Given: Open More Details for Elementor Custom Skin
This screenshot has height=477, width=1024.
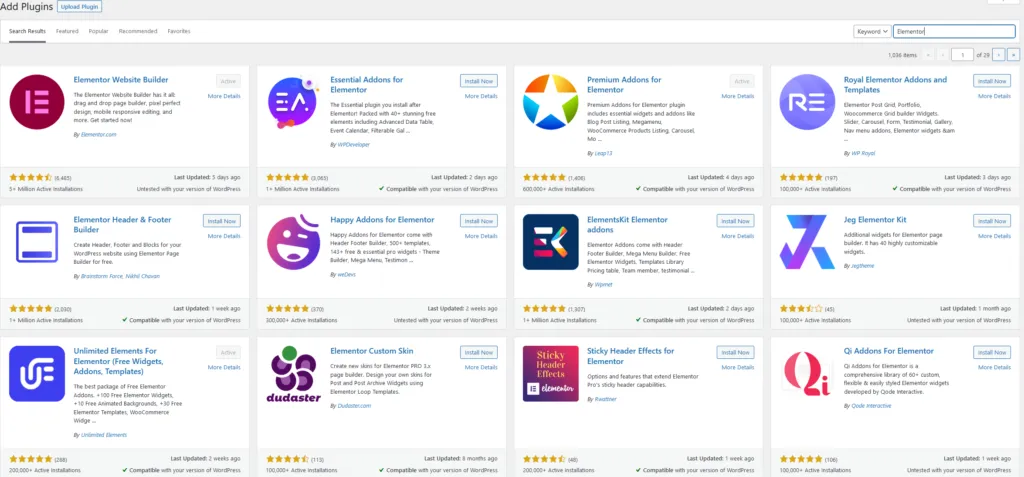Looking at the screenshot, I should [x=481, y=367].
